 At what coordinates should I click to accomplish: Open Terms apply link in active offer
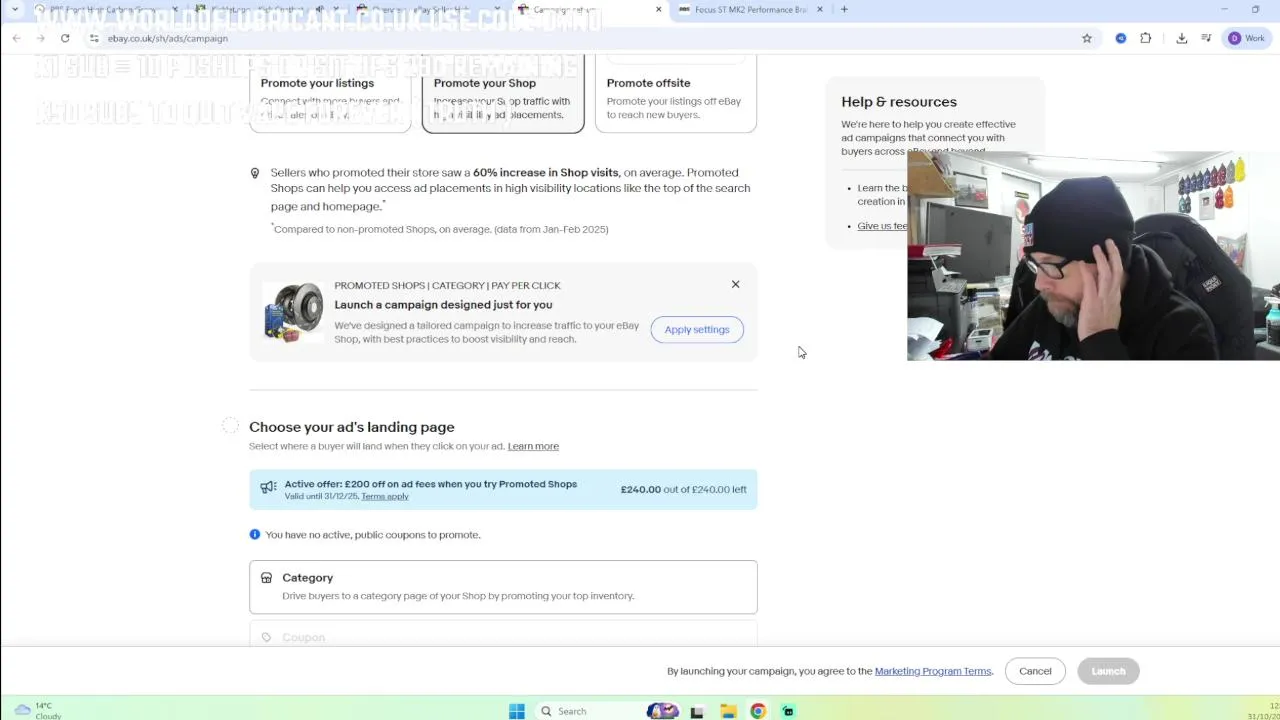(x=385, y=497)
